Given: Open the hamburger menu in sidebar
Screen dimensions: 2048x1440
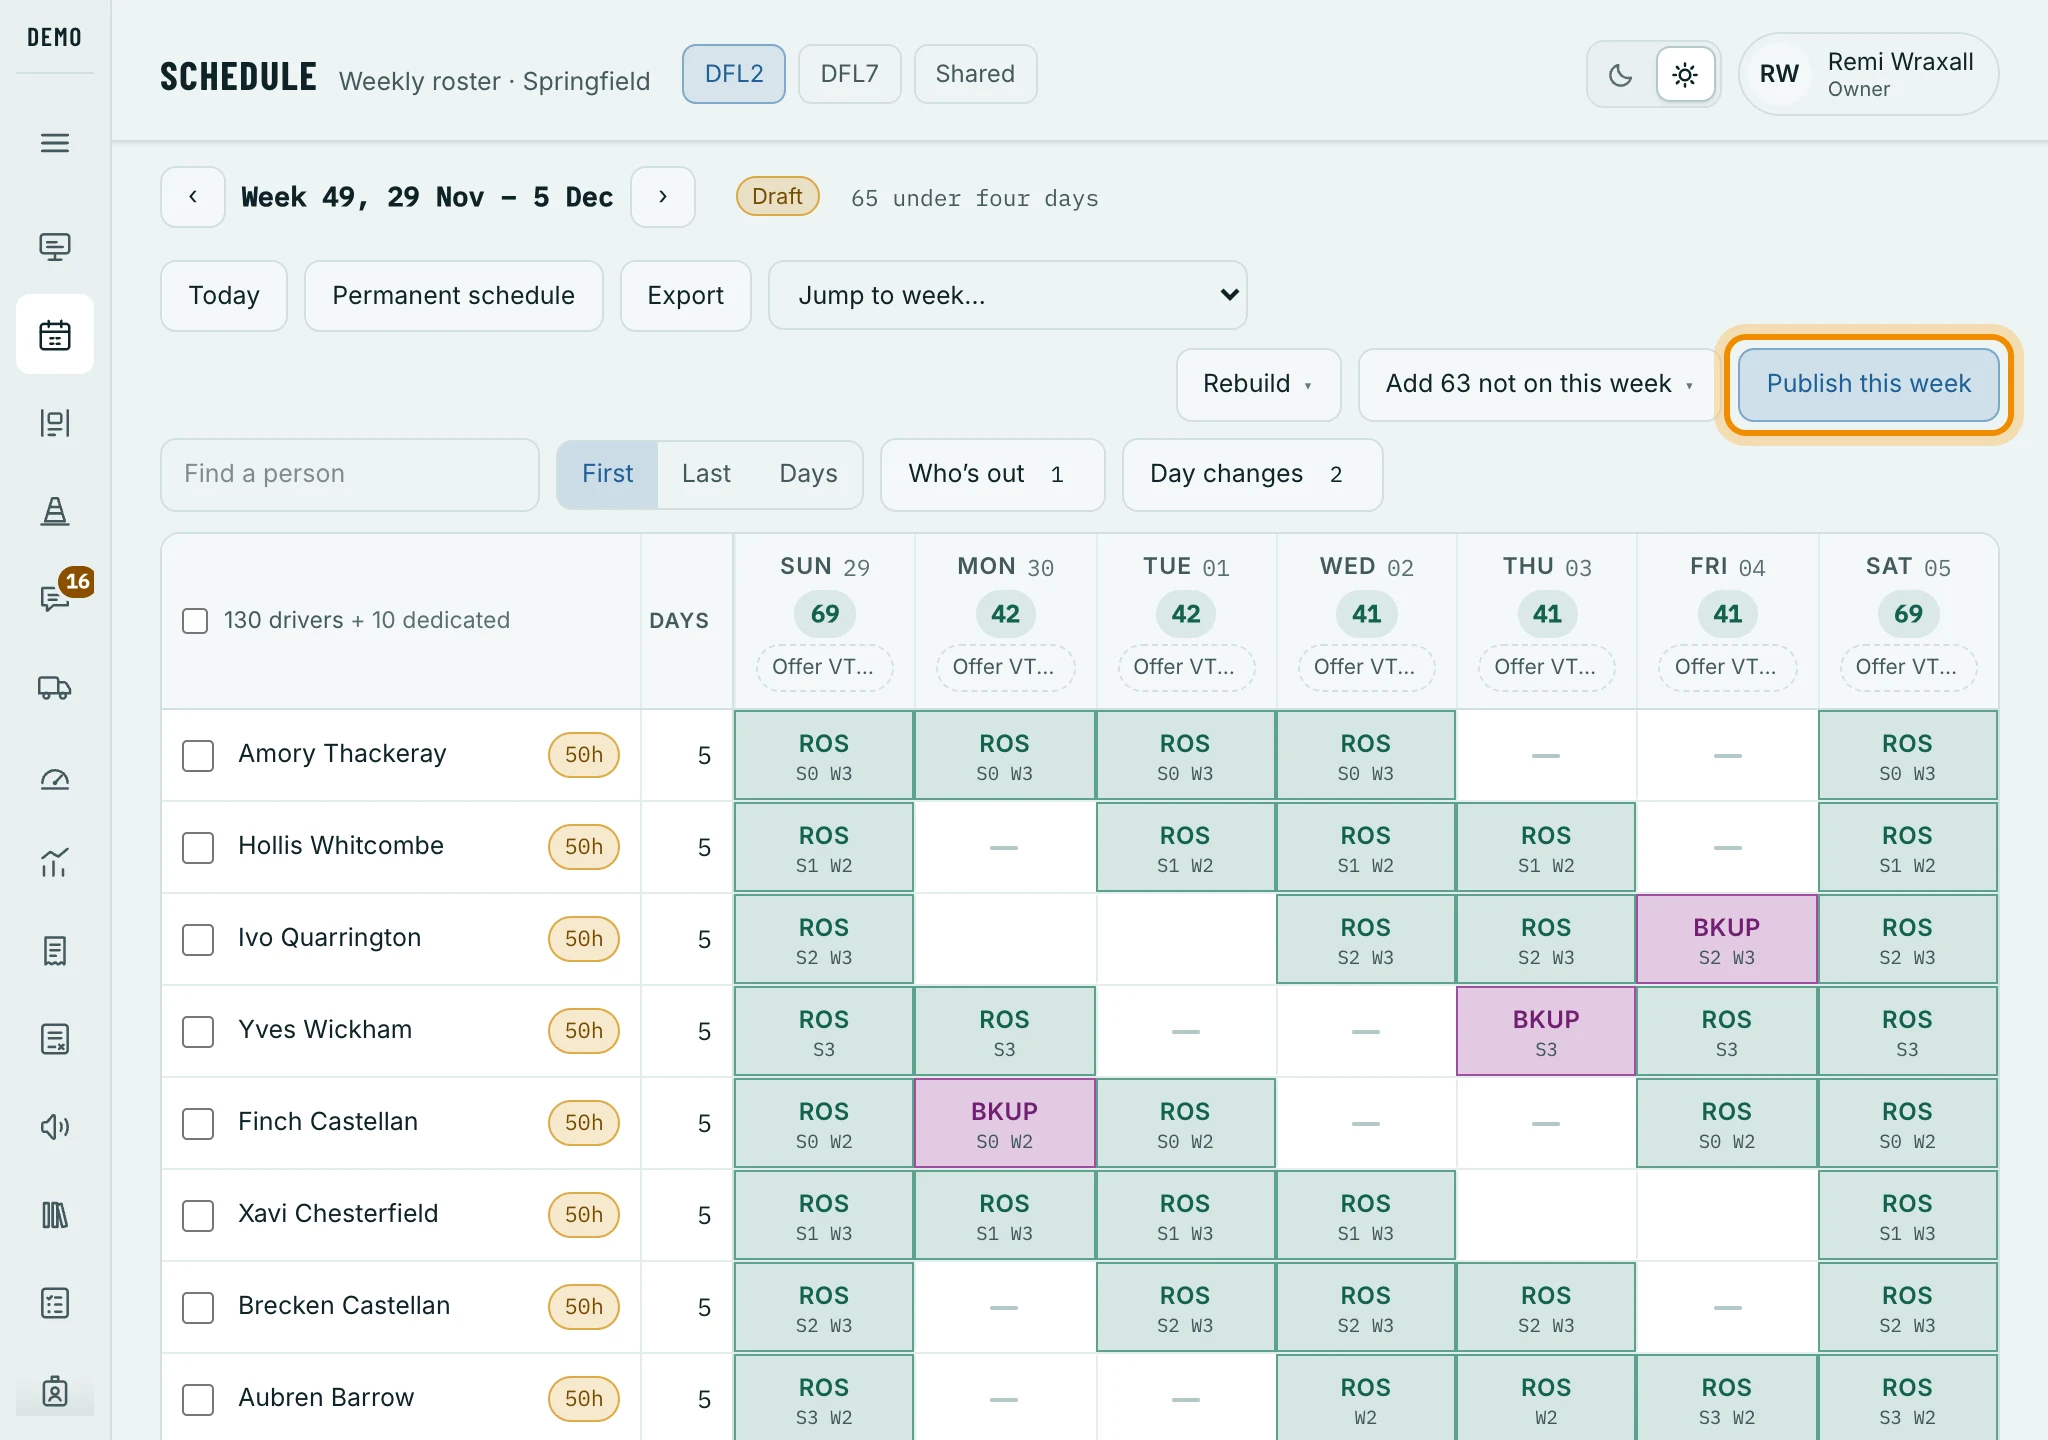Looking at the screenshot, I should pyautogui.click(x=55, y=143).
